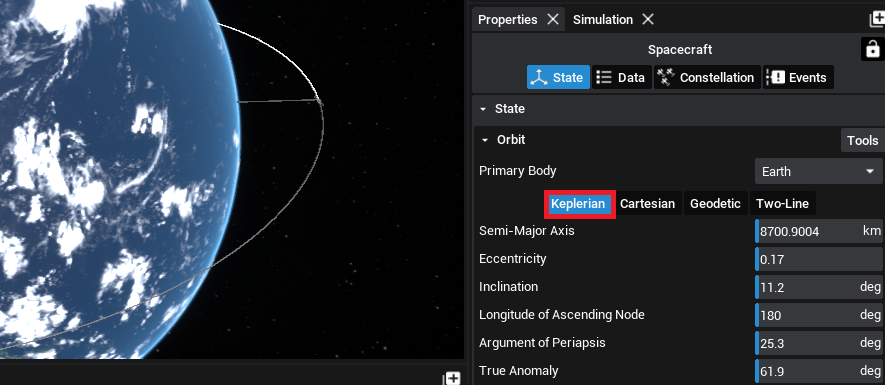This screenshot has height=385, width=885.
Task: Click the add panel icon at top right
Action: pyautogui.click(x=877, y=19)
